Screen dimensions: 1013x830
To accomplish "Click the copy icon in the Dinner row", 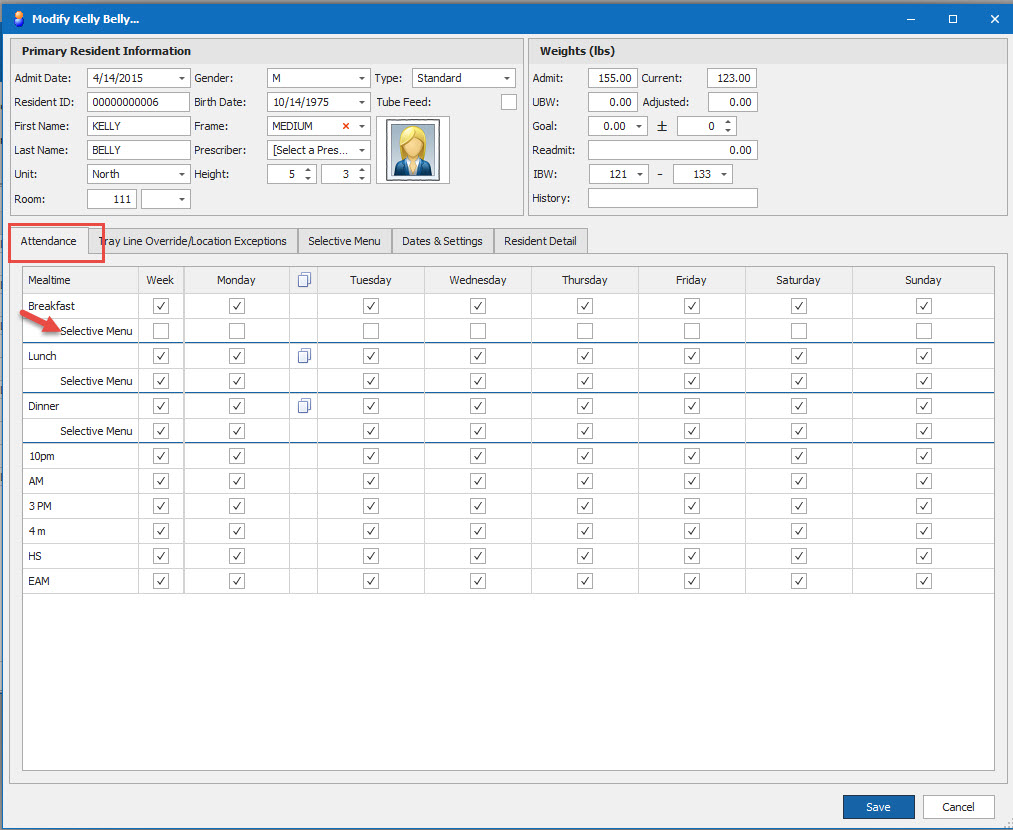I will coord(304,406).
